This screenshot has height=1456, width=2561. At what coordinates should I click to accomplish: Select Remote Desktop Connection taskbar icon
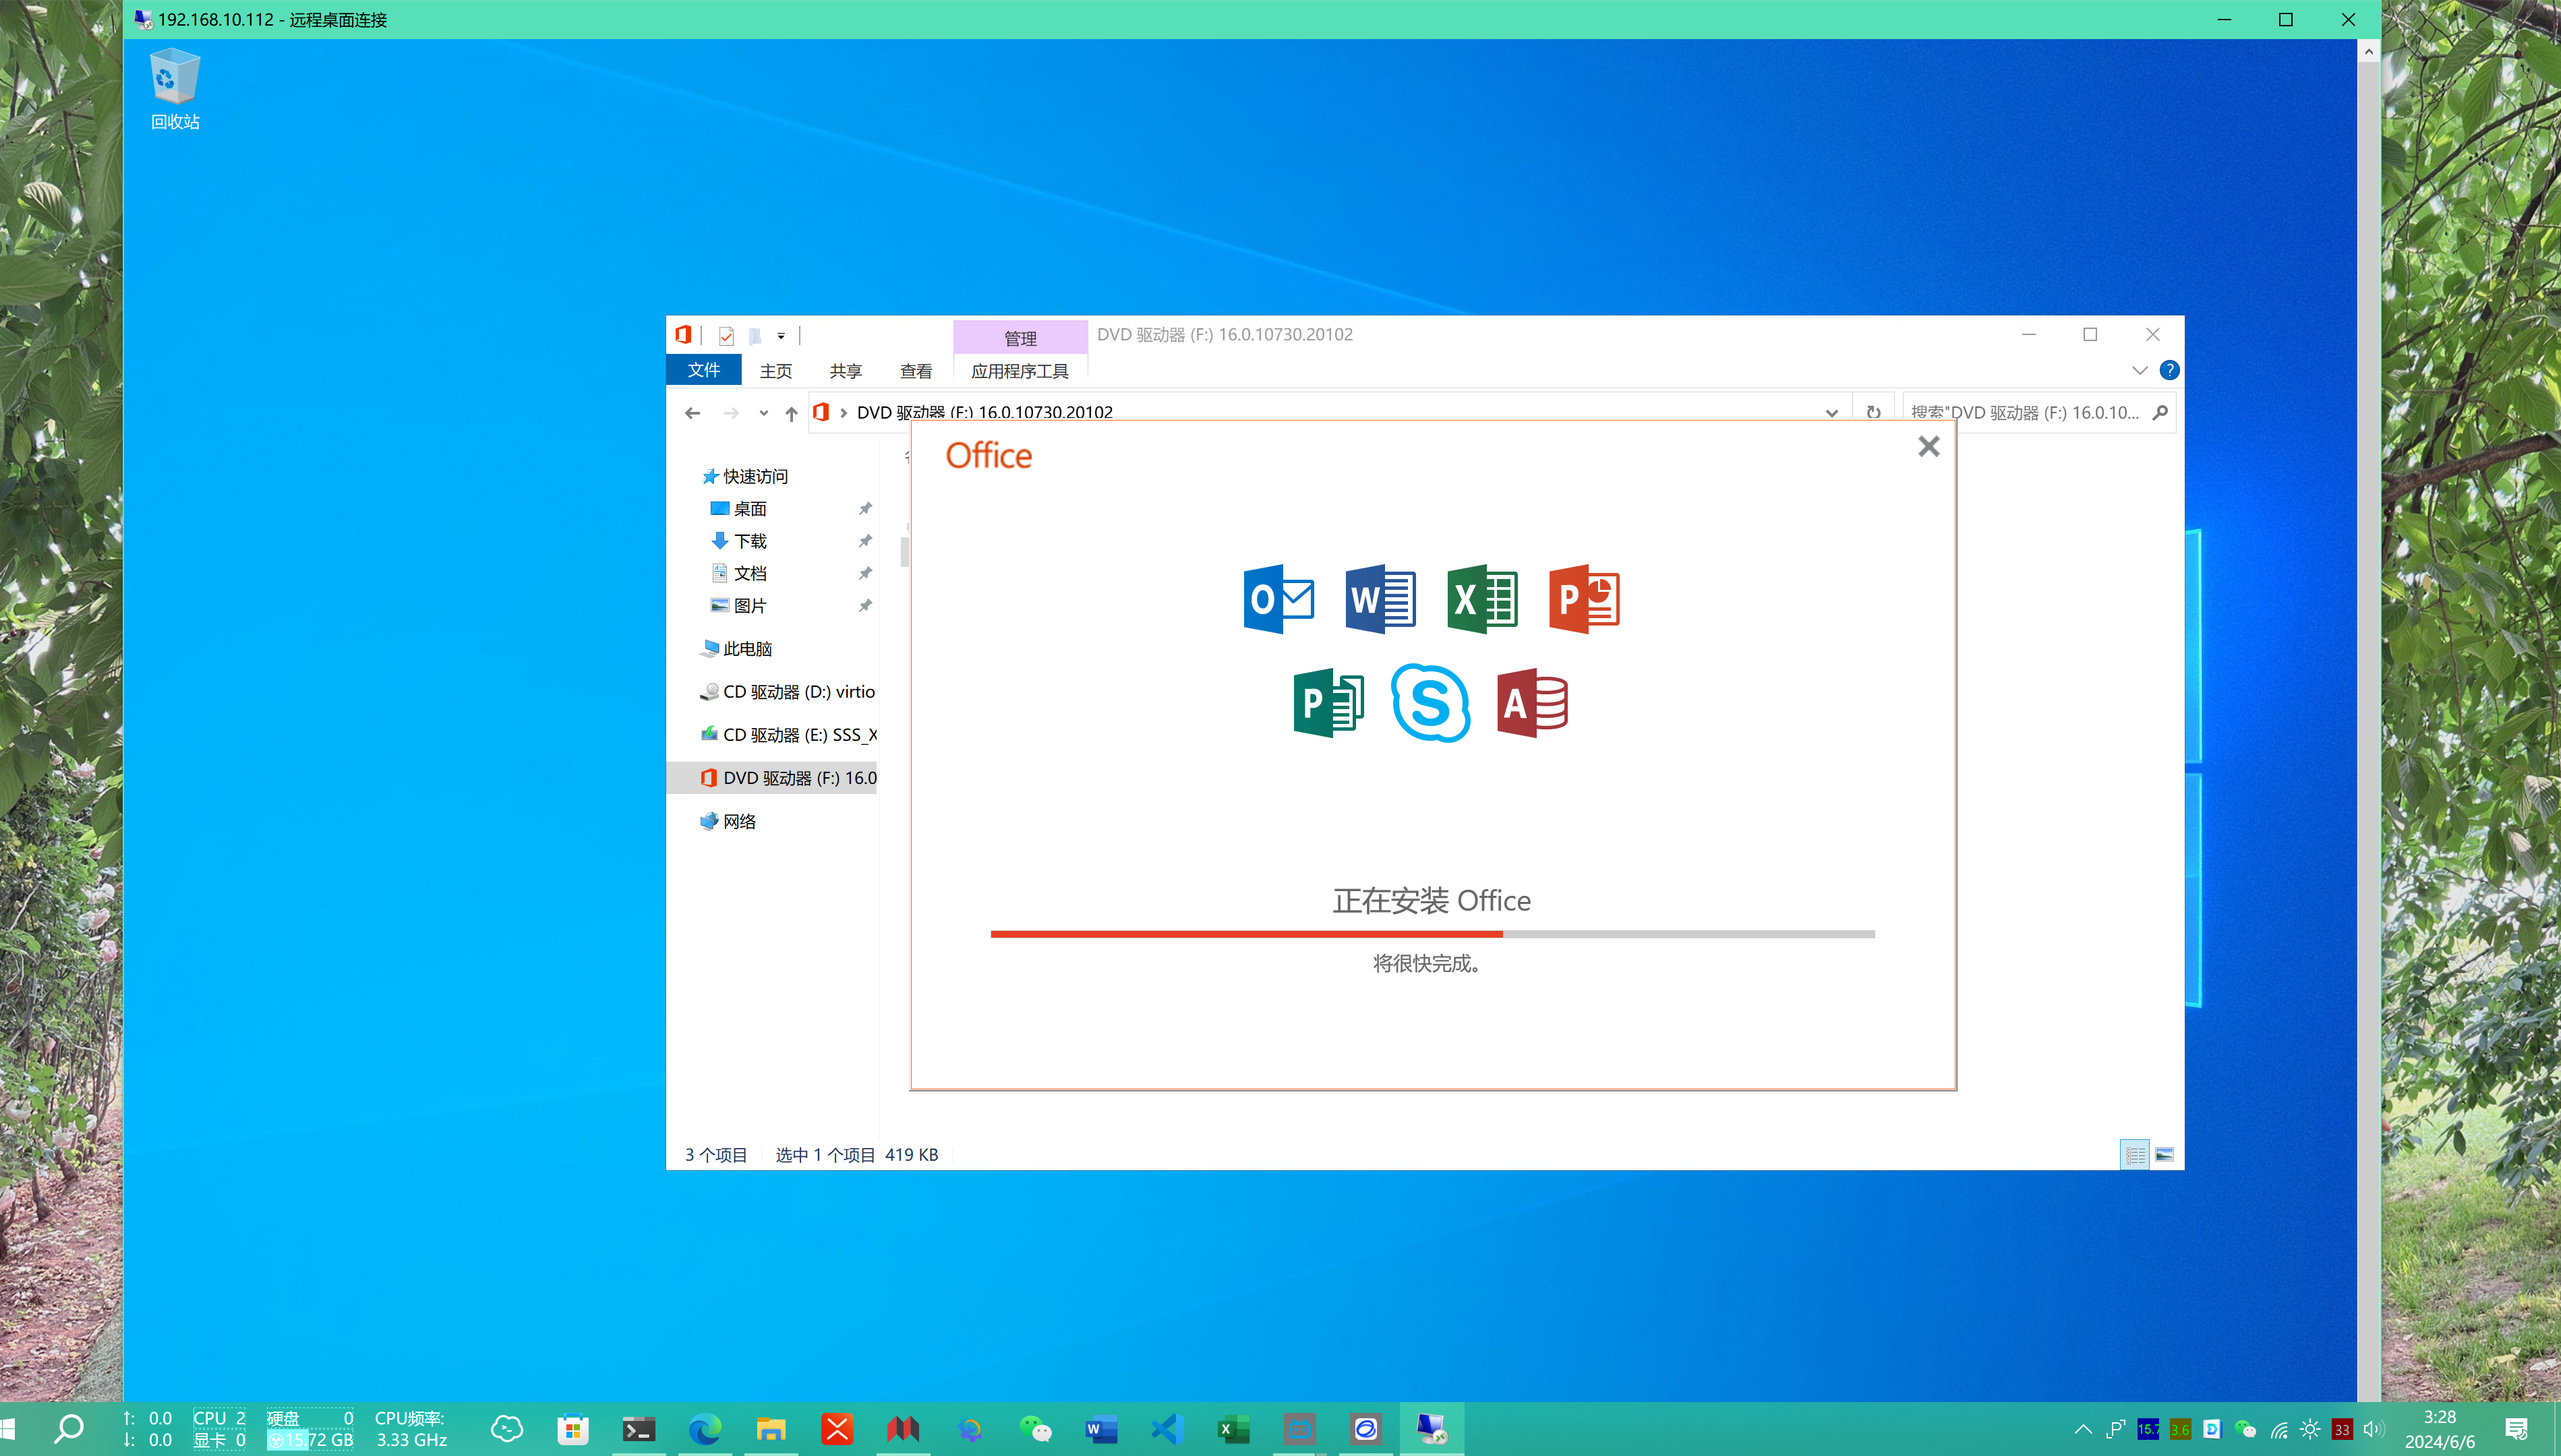tap(1431, 1429)
